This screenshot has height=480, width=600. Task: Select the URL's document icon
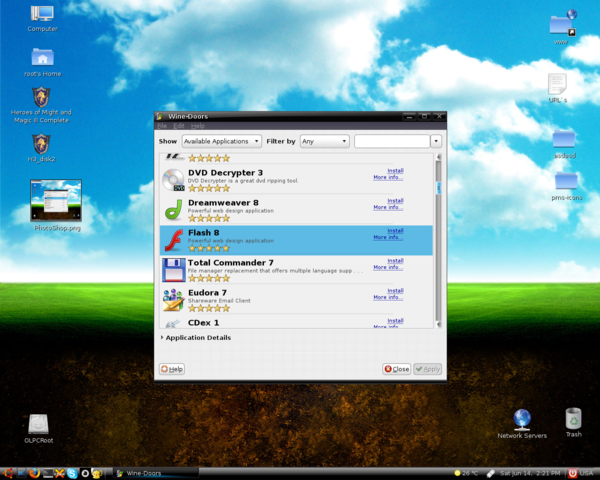(557, 84)
